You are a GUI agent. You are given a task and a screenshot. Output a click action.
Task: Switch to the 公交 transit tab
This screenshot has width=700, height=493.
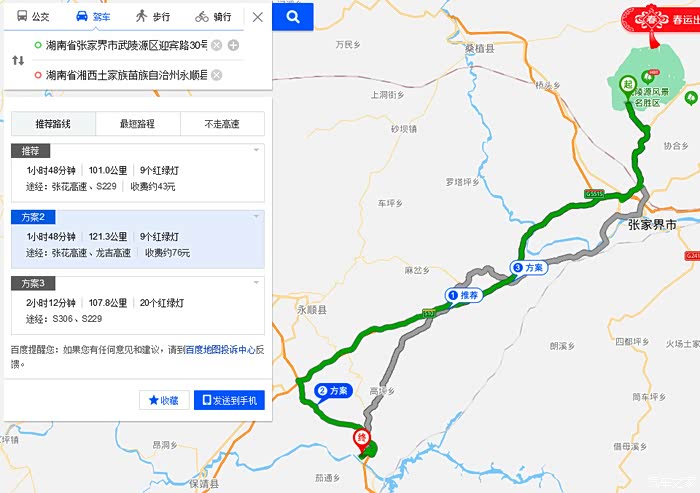coord(33,17)
